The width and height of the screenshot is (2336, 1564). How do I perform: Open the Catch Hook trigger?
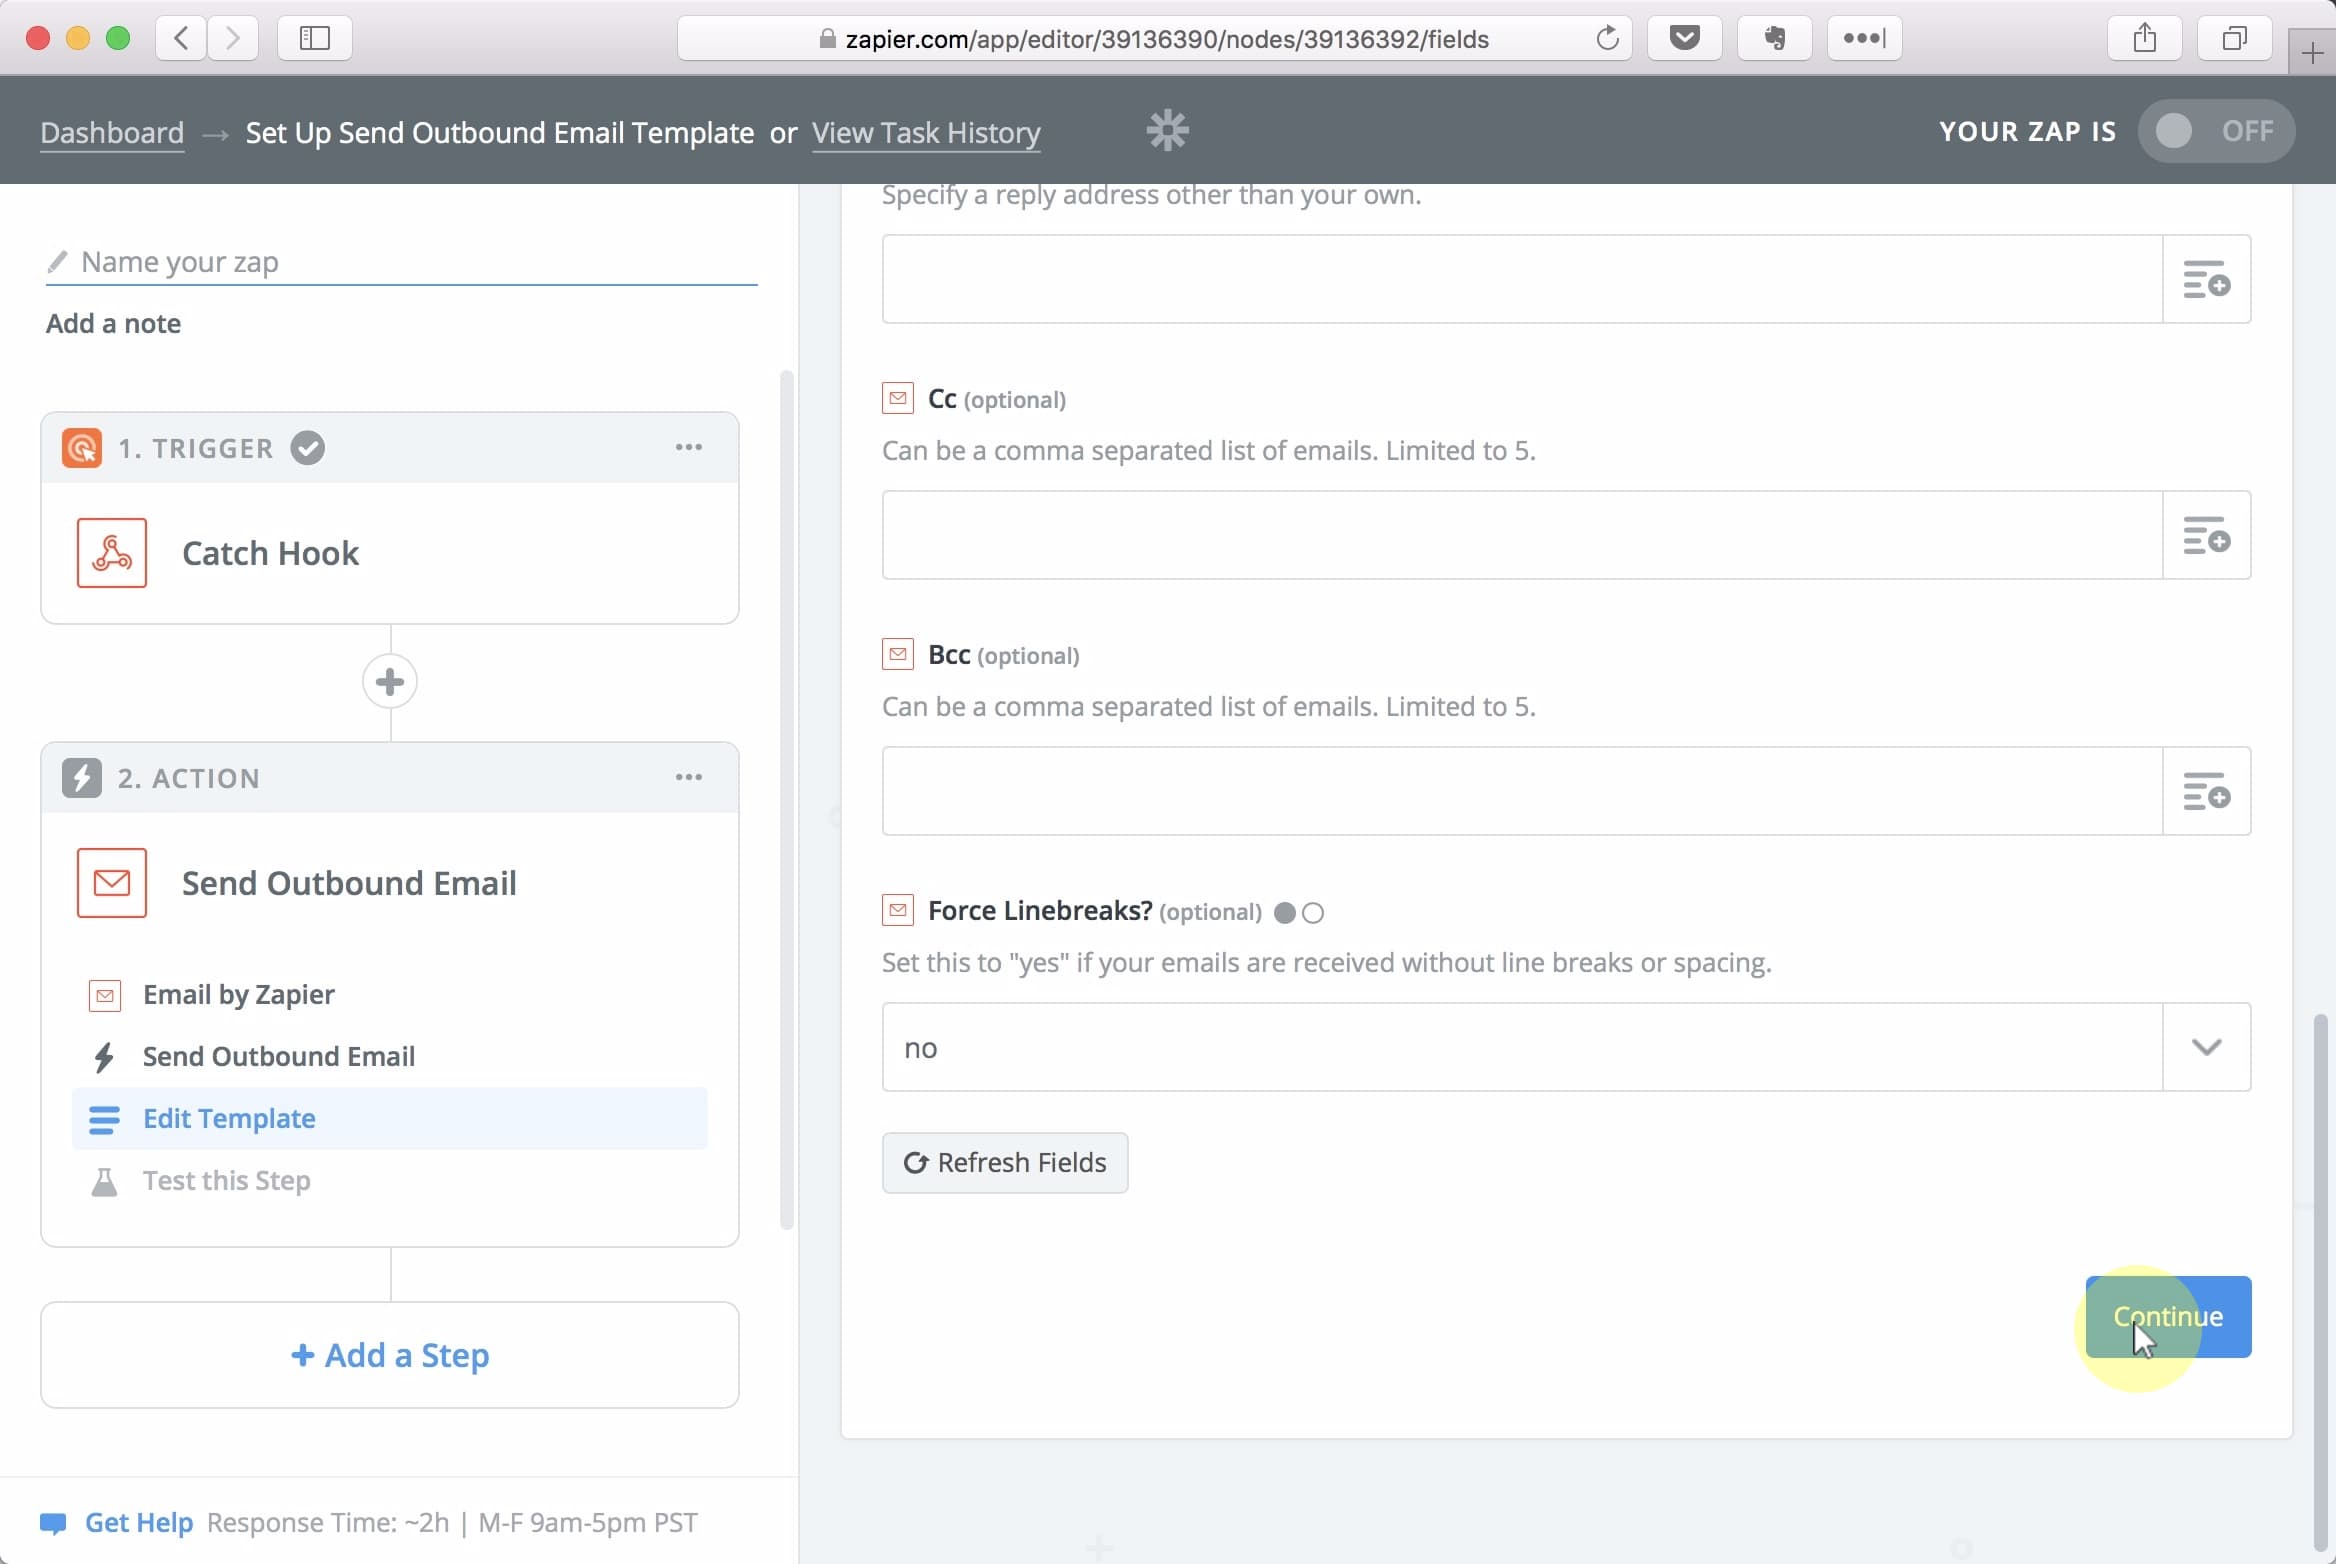[270, 553]
